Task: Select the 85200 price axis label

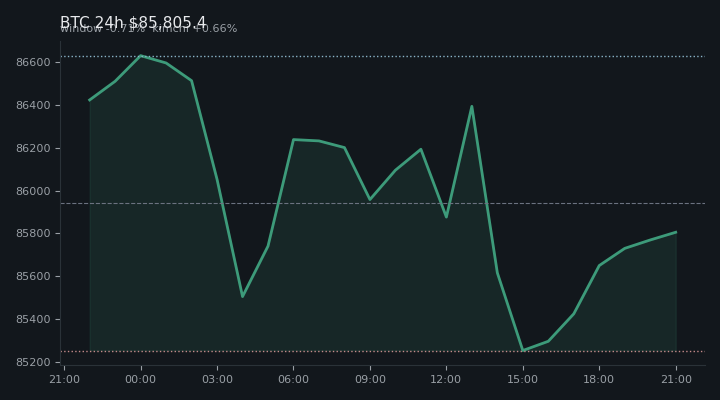Action: pyautogui.click(x=33, y=362)
